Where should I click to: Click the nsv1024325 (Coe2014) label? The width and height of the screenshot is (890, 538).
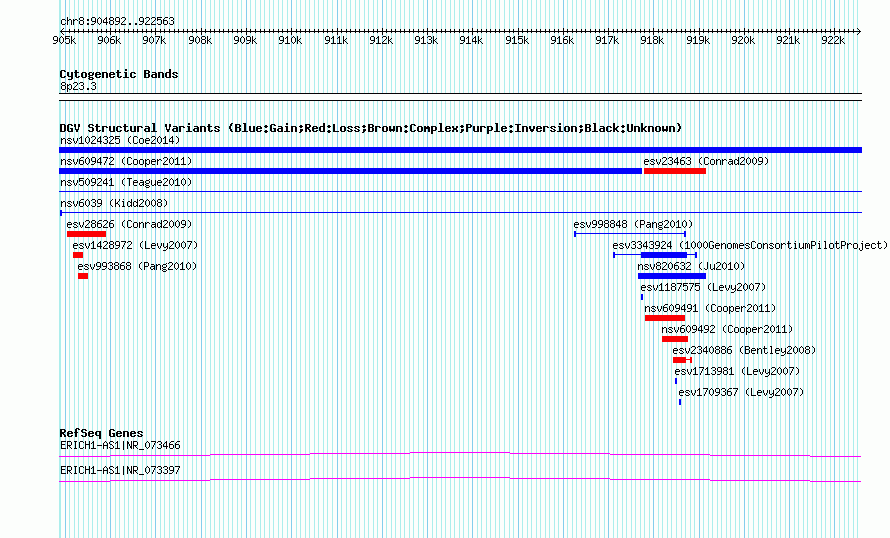click(x=120, y=140)
